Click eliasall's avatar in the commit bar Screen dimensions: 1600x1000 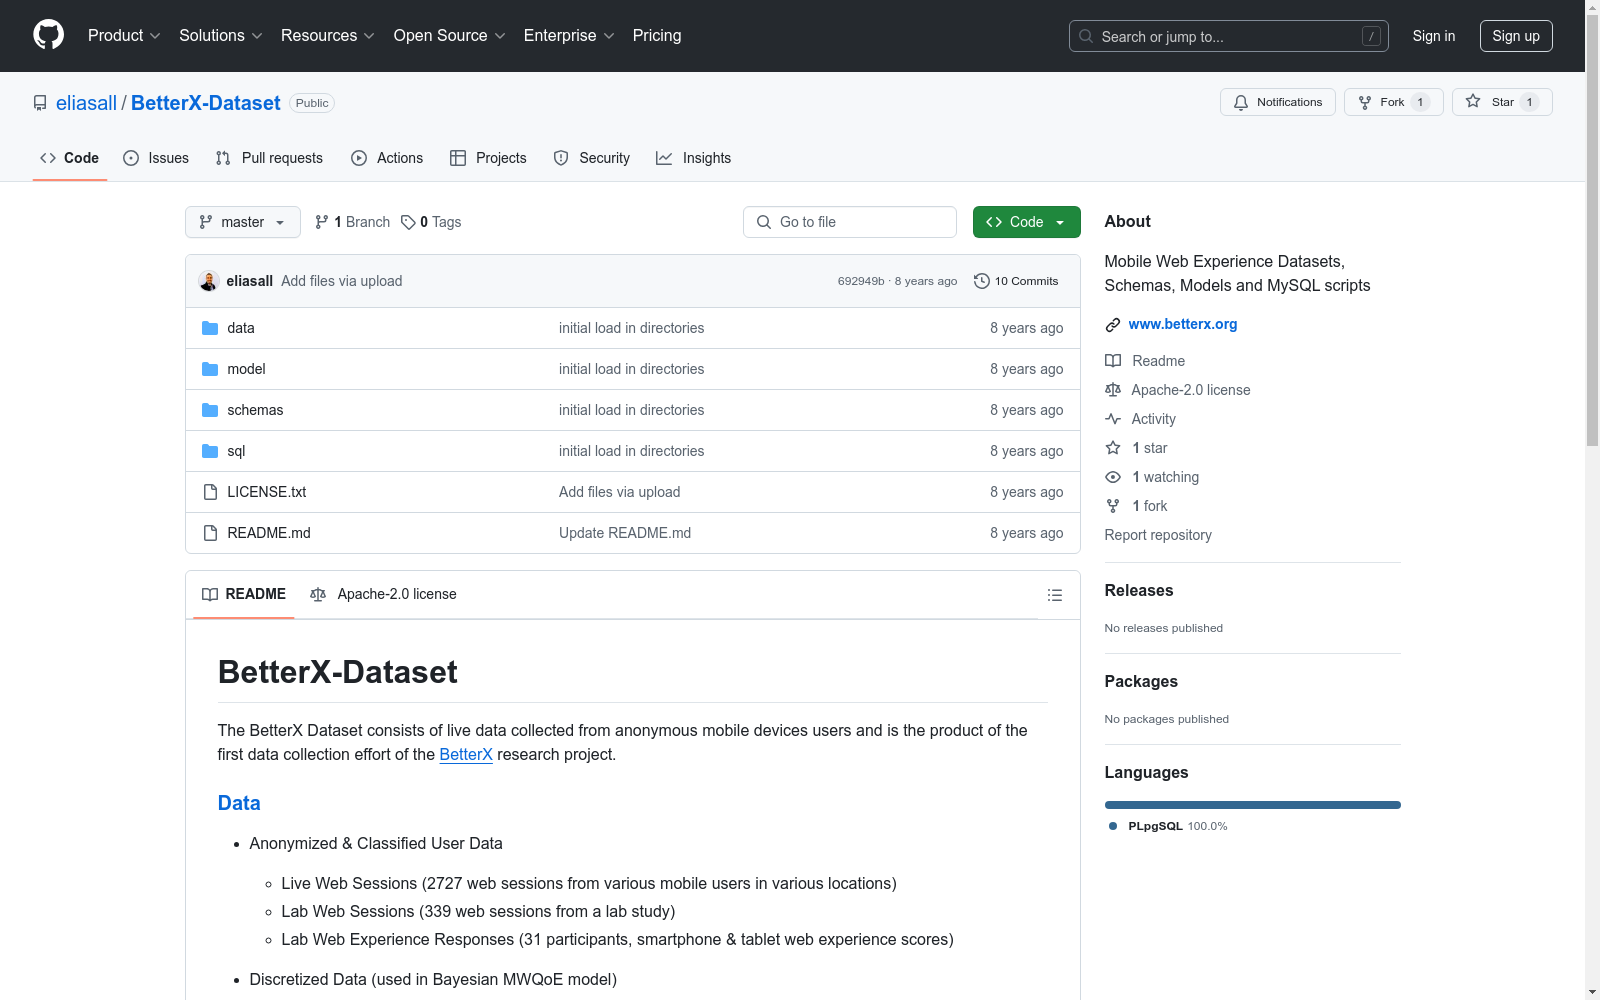(209, 281)
